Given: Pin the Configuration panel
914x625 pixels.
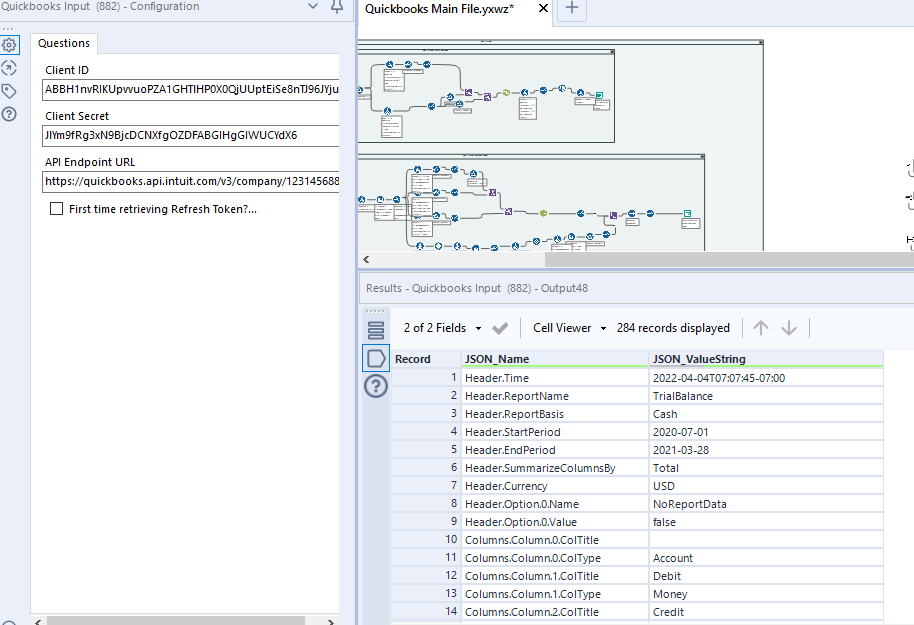Looking at the screenshot, I should coord(337,7).
